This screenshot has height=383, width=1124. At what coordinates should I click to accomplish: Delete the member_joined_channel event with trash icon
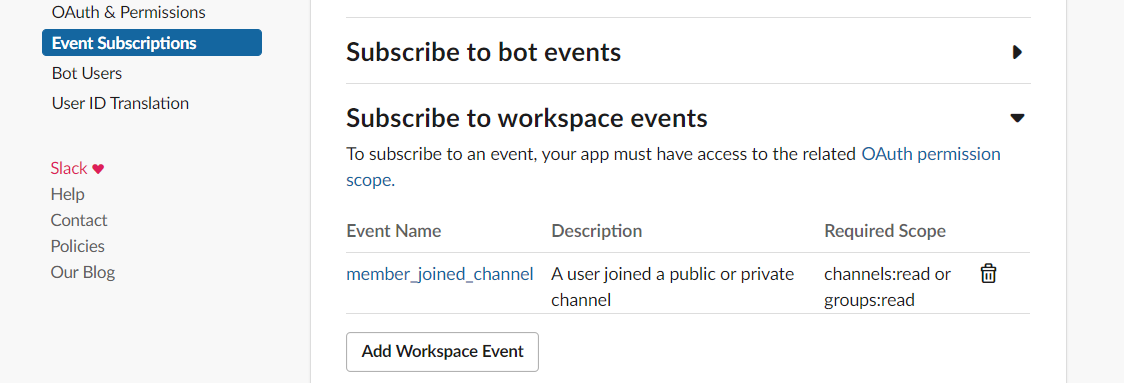(988, 273)
